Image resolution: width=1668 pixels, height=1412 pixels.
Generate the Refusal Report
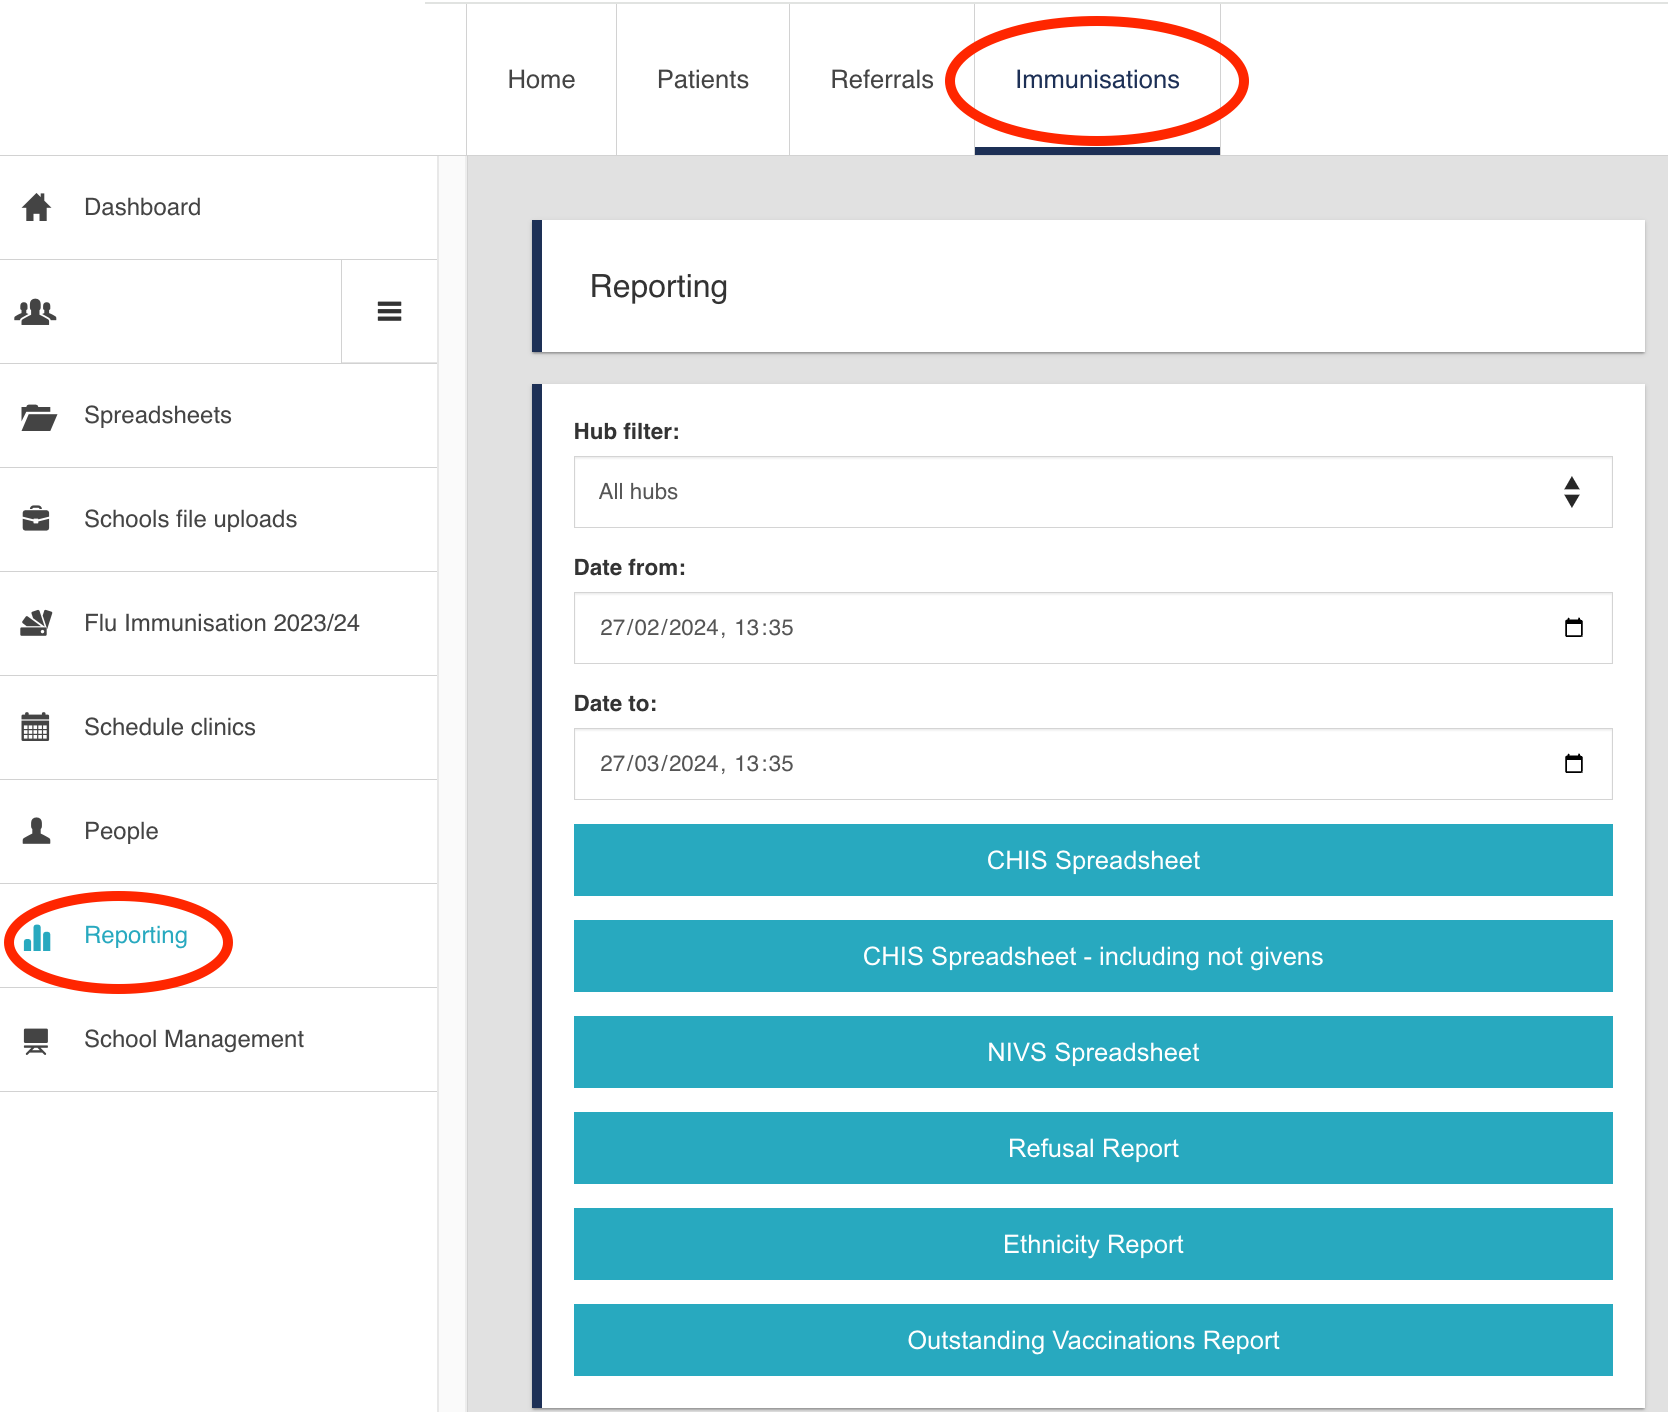[1092, 1148]
